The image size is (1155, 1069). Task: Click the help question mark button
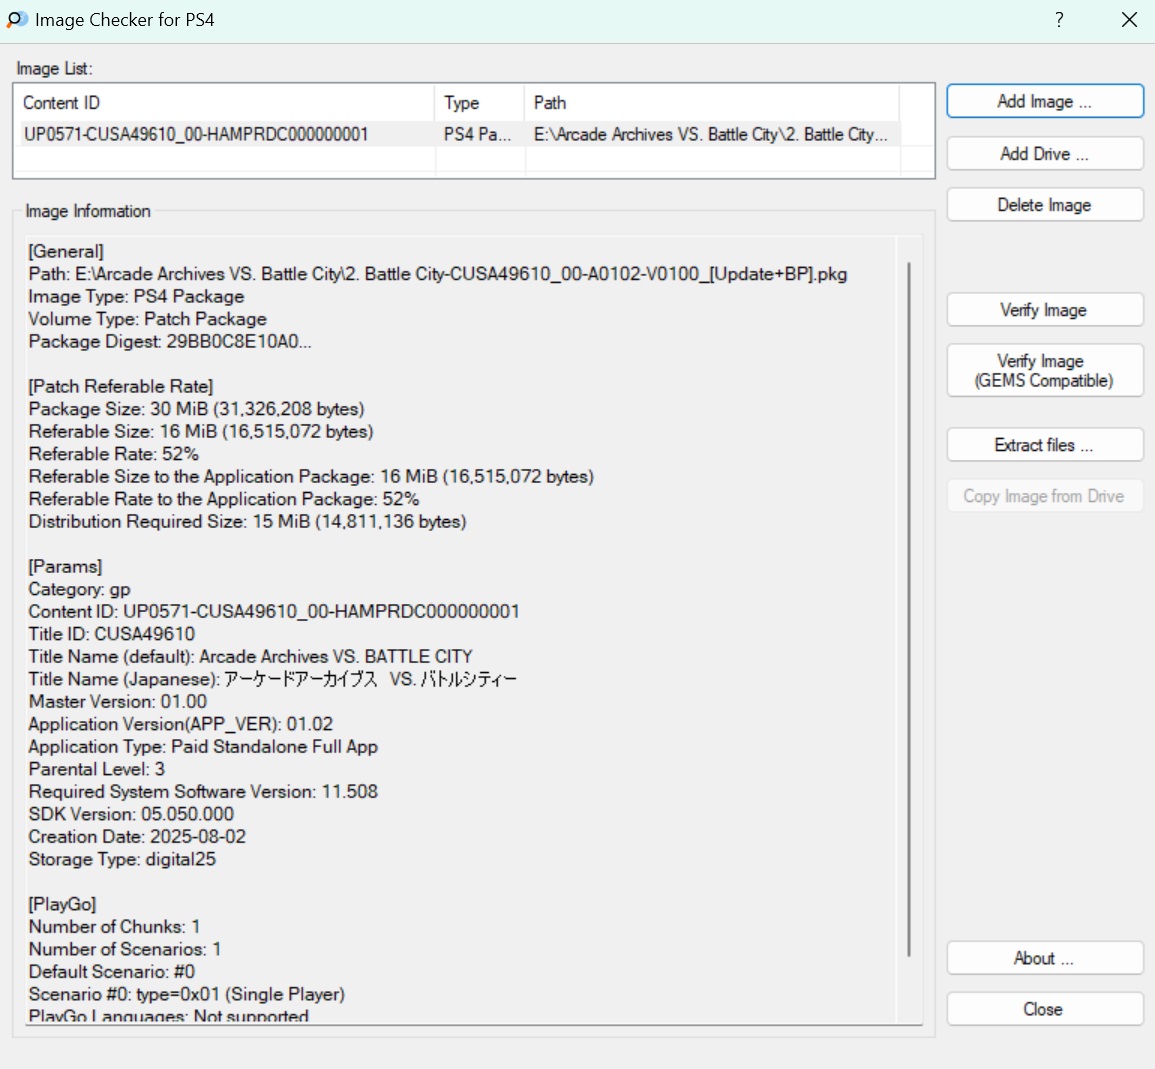click(x=1059, y=20)
